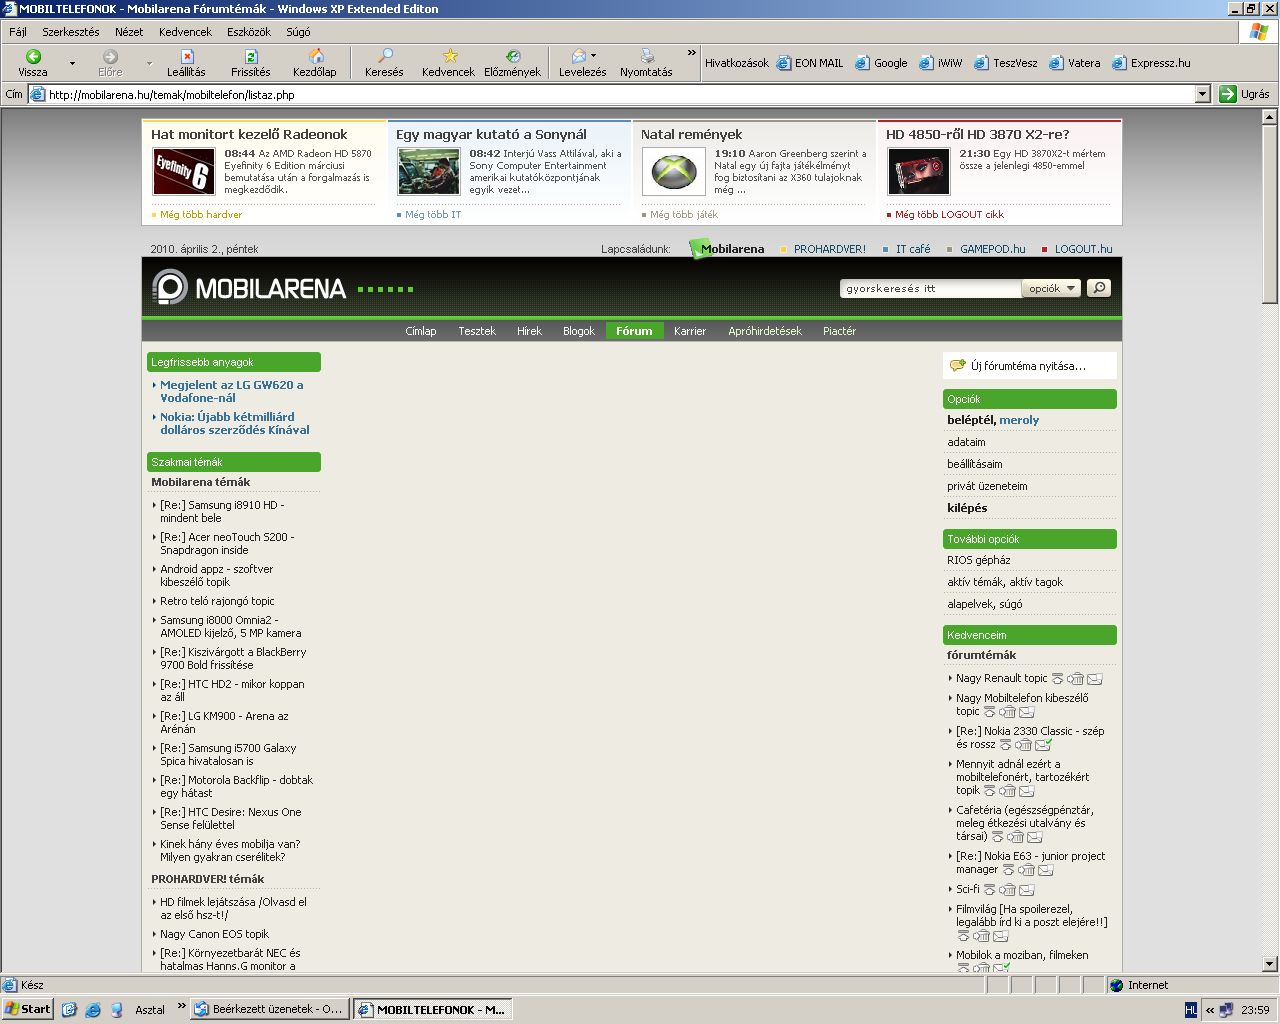Click the vertical page scrollbar thumb

1270,213
